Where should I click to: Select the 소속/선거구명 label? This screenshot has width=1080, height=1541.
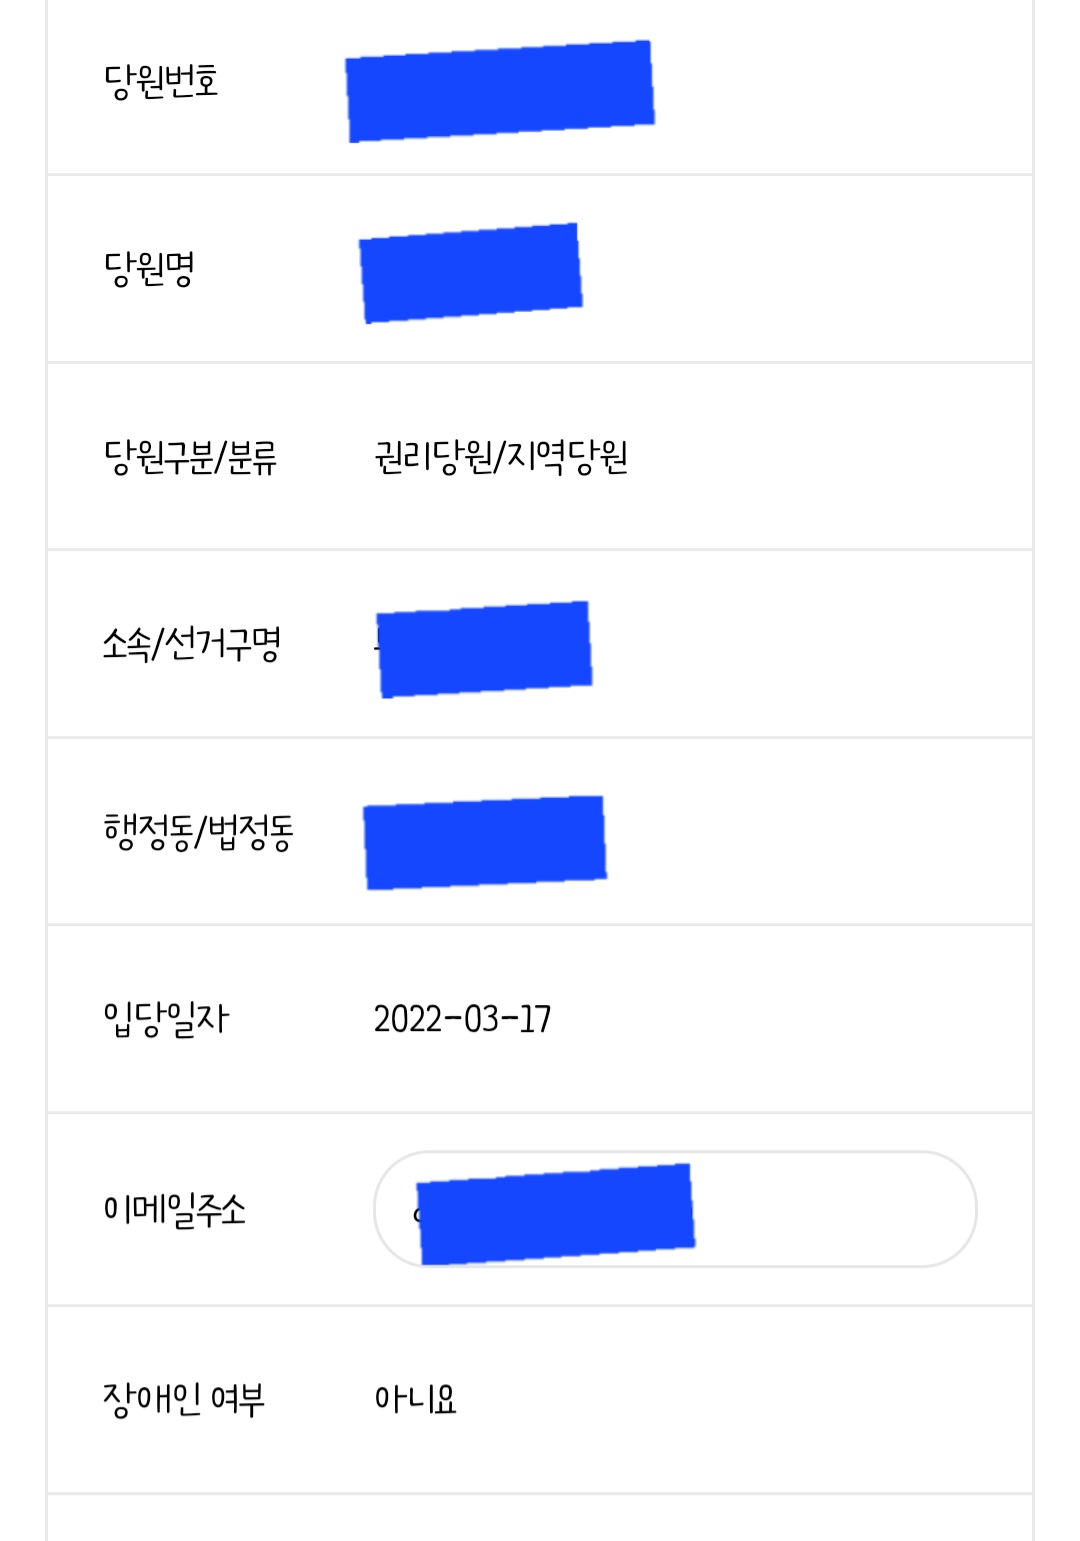pyautogui.click(x=192, y=644)
